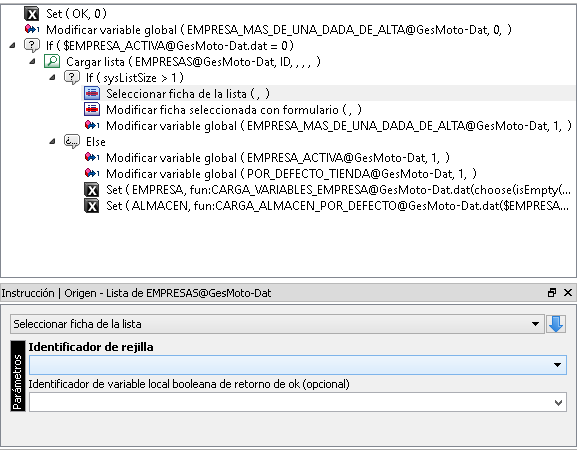Collapse the Cargar lista EMPRESAS node
This screenshot has width=577, height=450.
point(32,61)
